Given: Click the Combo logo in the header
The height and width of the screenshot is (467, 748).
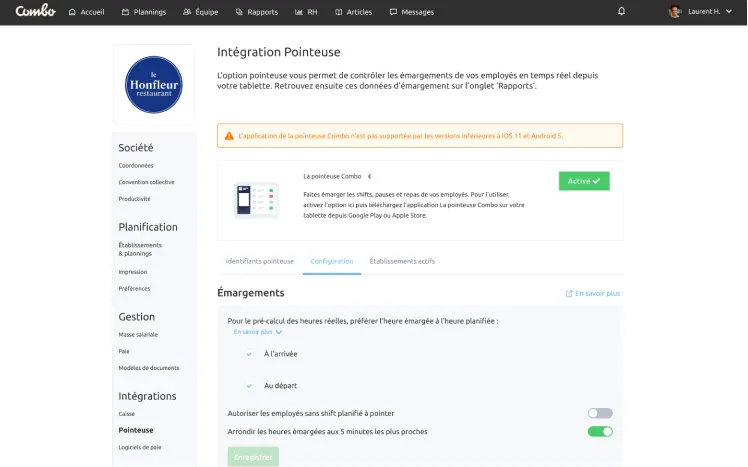Looking at the screenshot, I should [x=35, y=11].
